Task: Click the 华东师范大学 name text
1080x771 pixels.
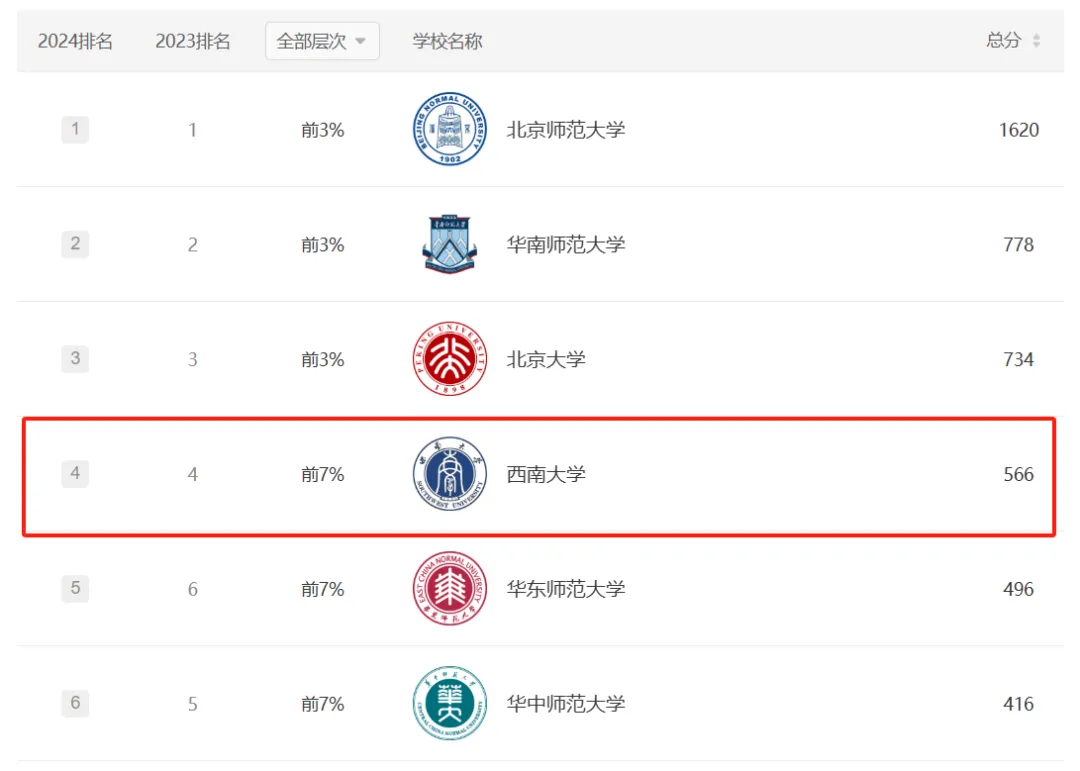Action: click(565, 589)
